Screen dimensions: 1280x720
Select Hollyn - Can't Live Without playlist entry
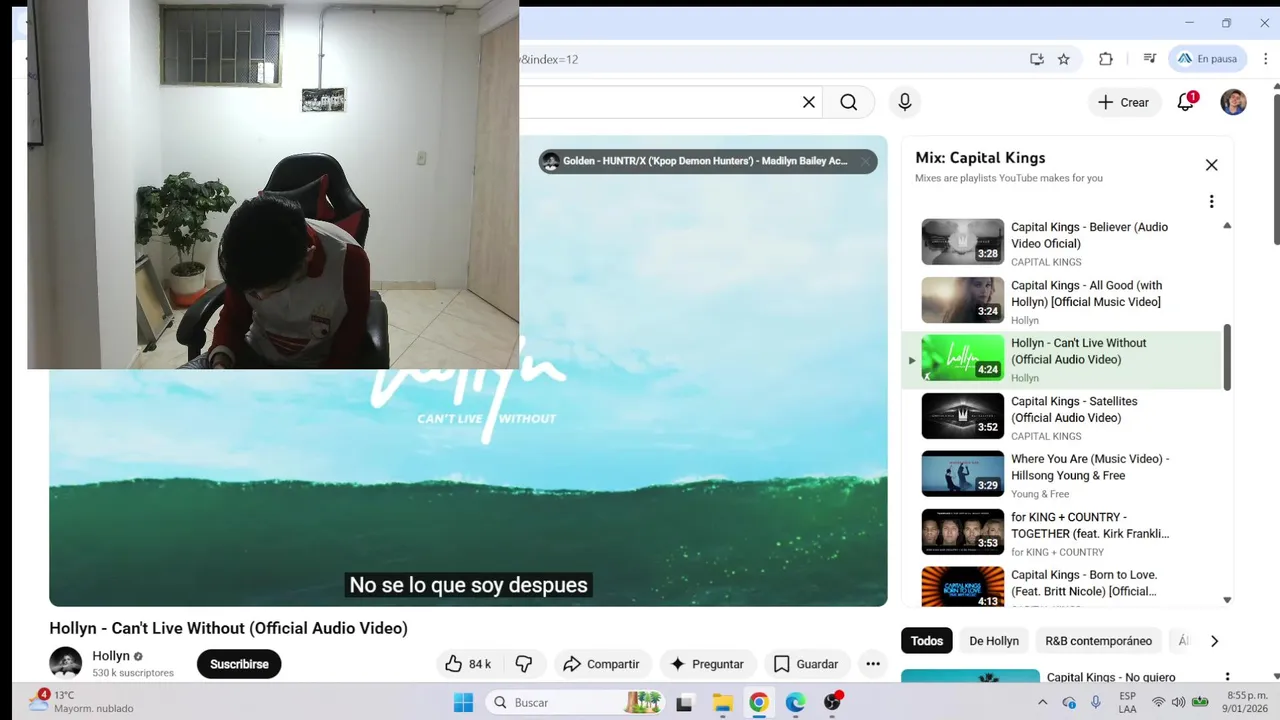point(1062,360)
